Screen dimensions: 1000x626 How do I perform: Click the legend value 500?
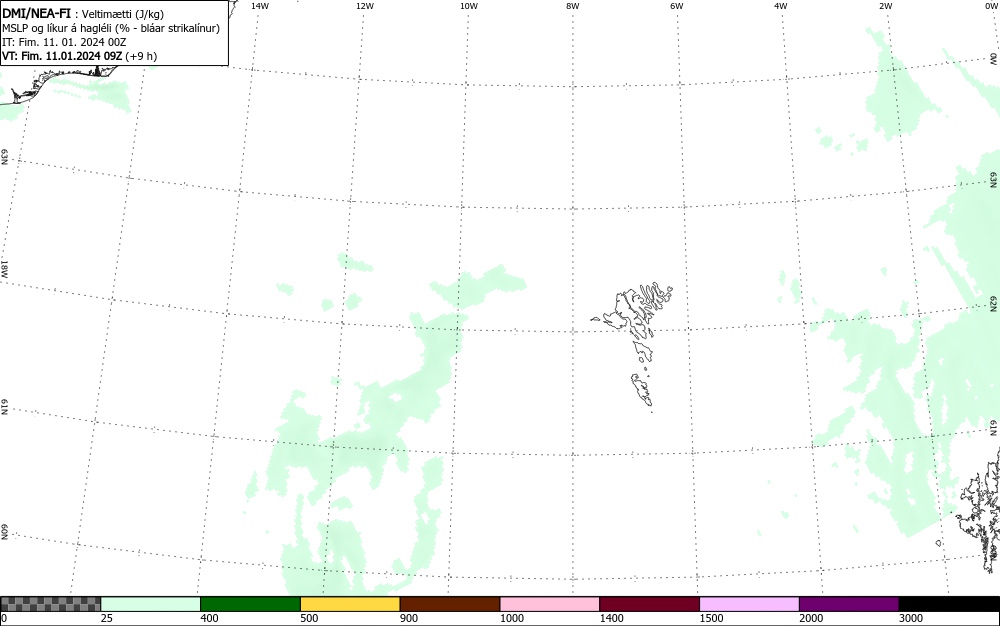pyautogui.click(x=309, y=618)
